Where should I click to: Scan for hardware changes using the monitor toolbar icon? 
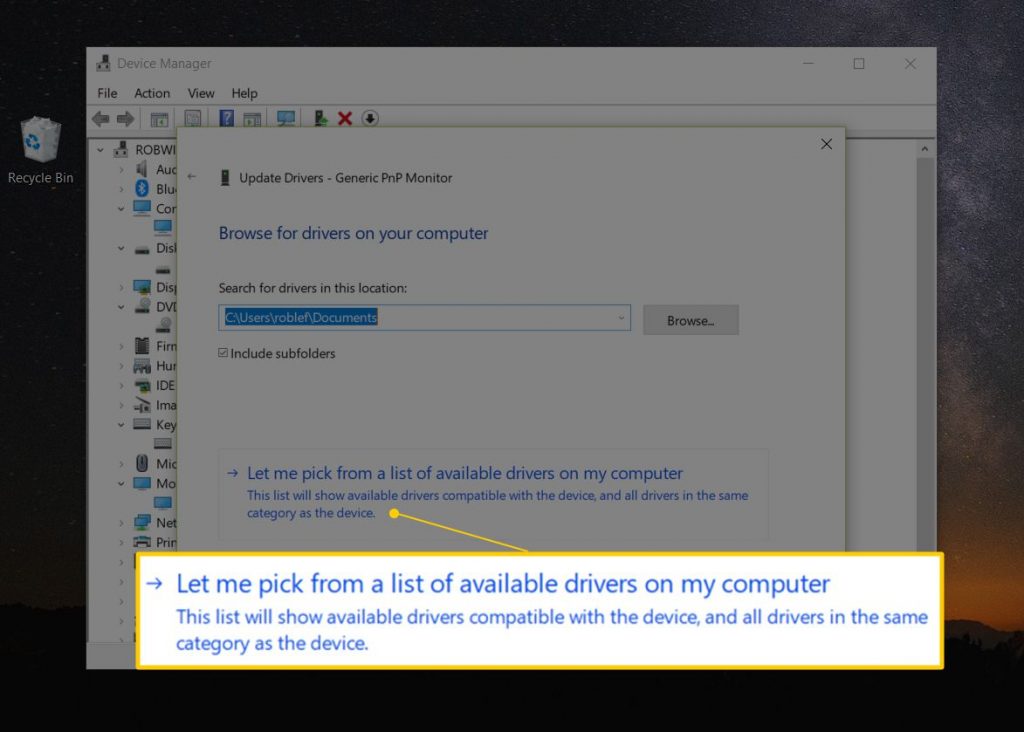[x=285, y=118]
